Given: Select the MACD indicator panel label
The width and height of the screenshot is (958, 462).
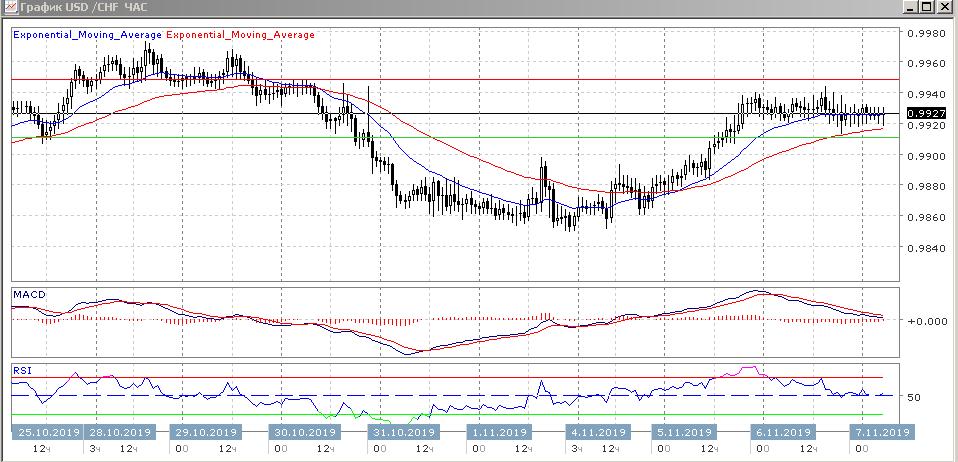Looking at the screenshot, I should 29,295.
